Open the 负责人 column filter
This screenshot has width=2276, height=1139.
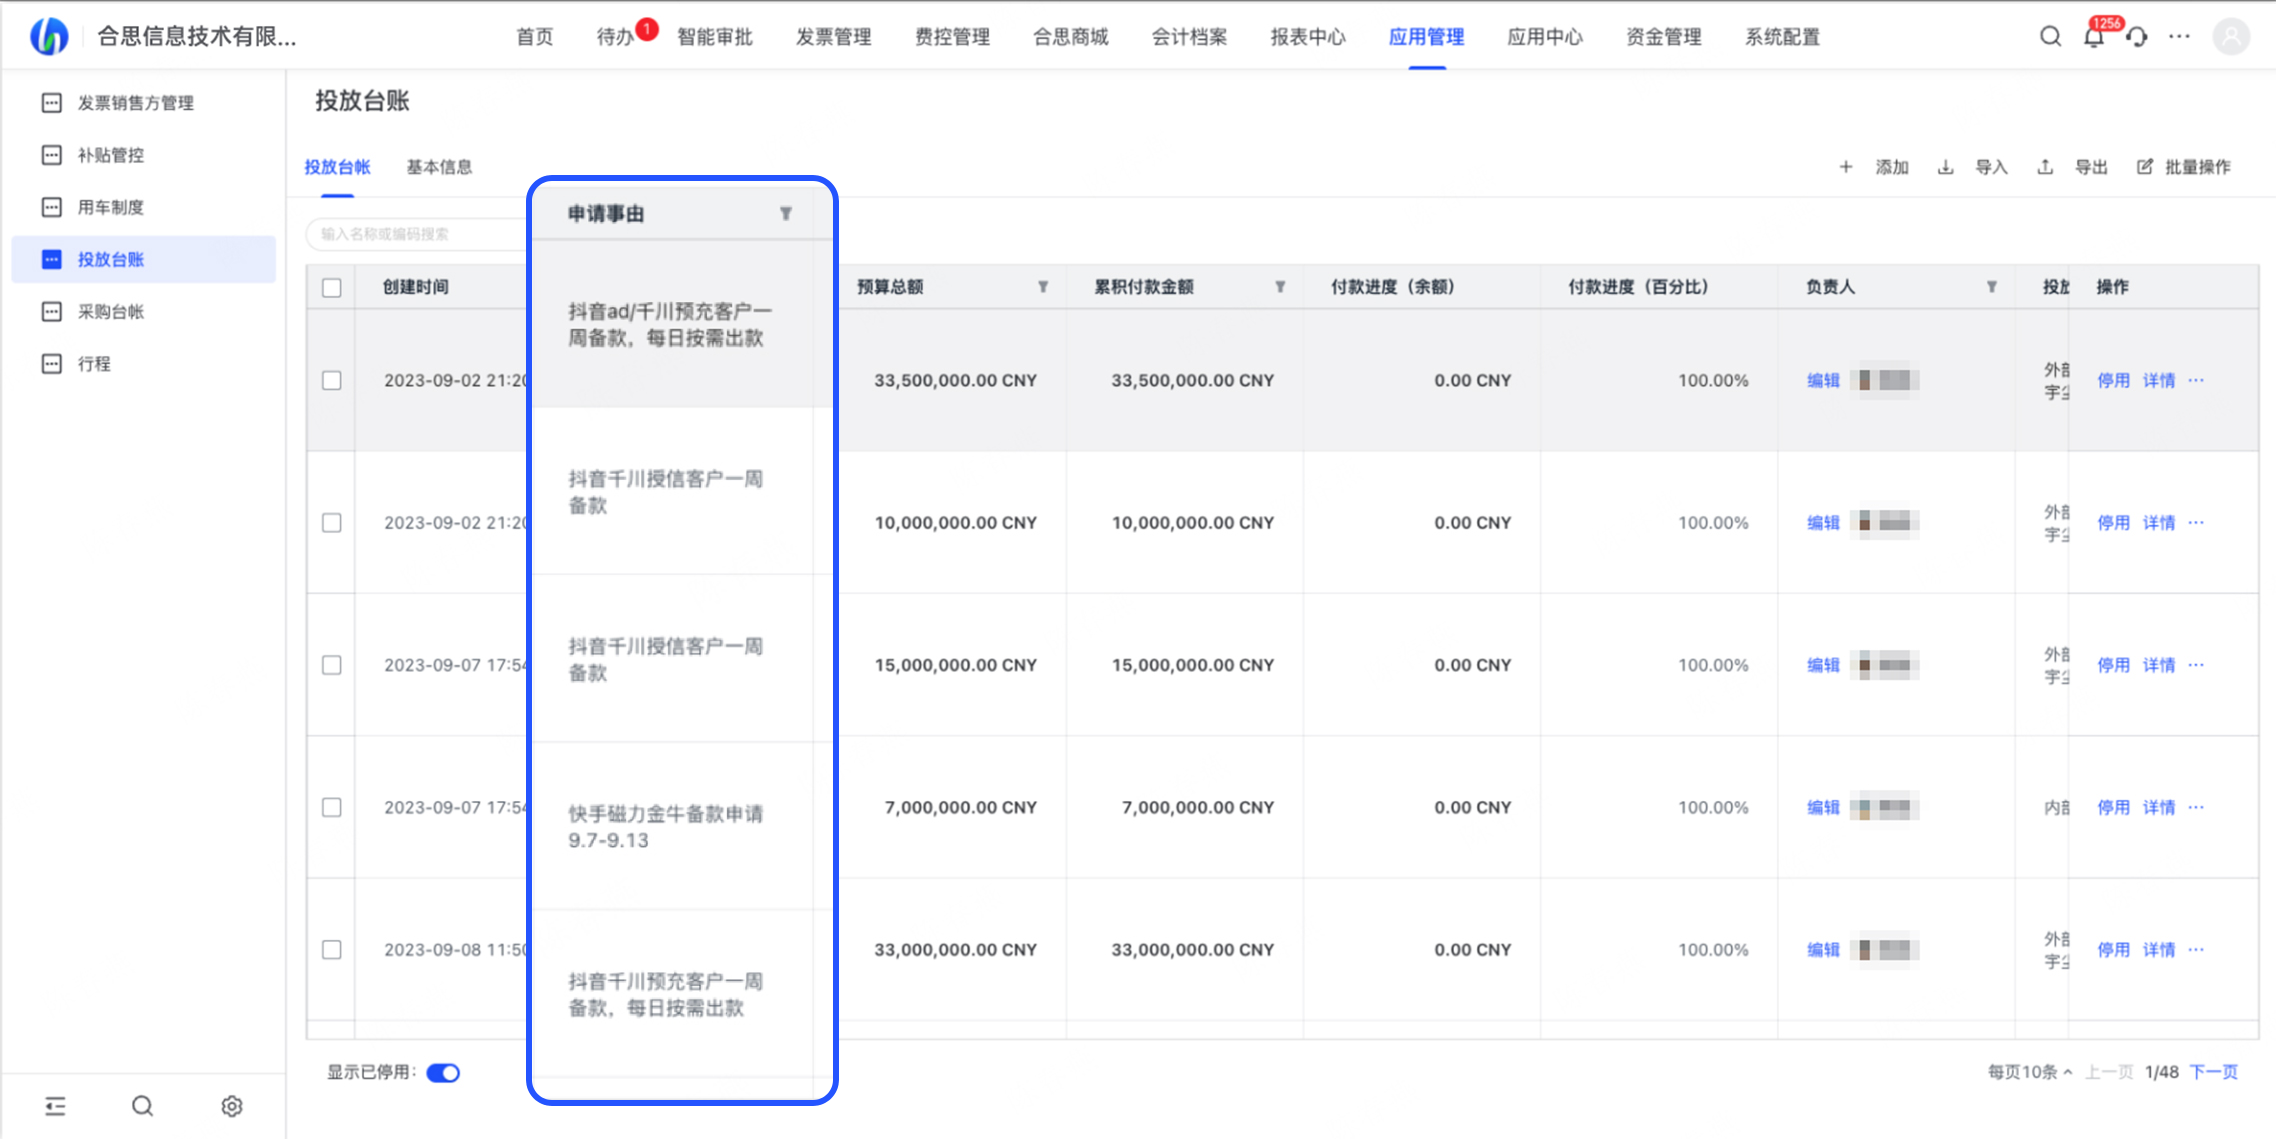[1992, 287]
